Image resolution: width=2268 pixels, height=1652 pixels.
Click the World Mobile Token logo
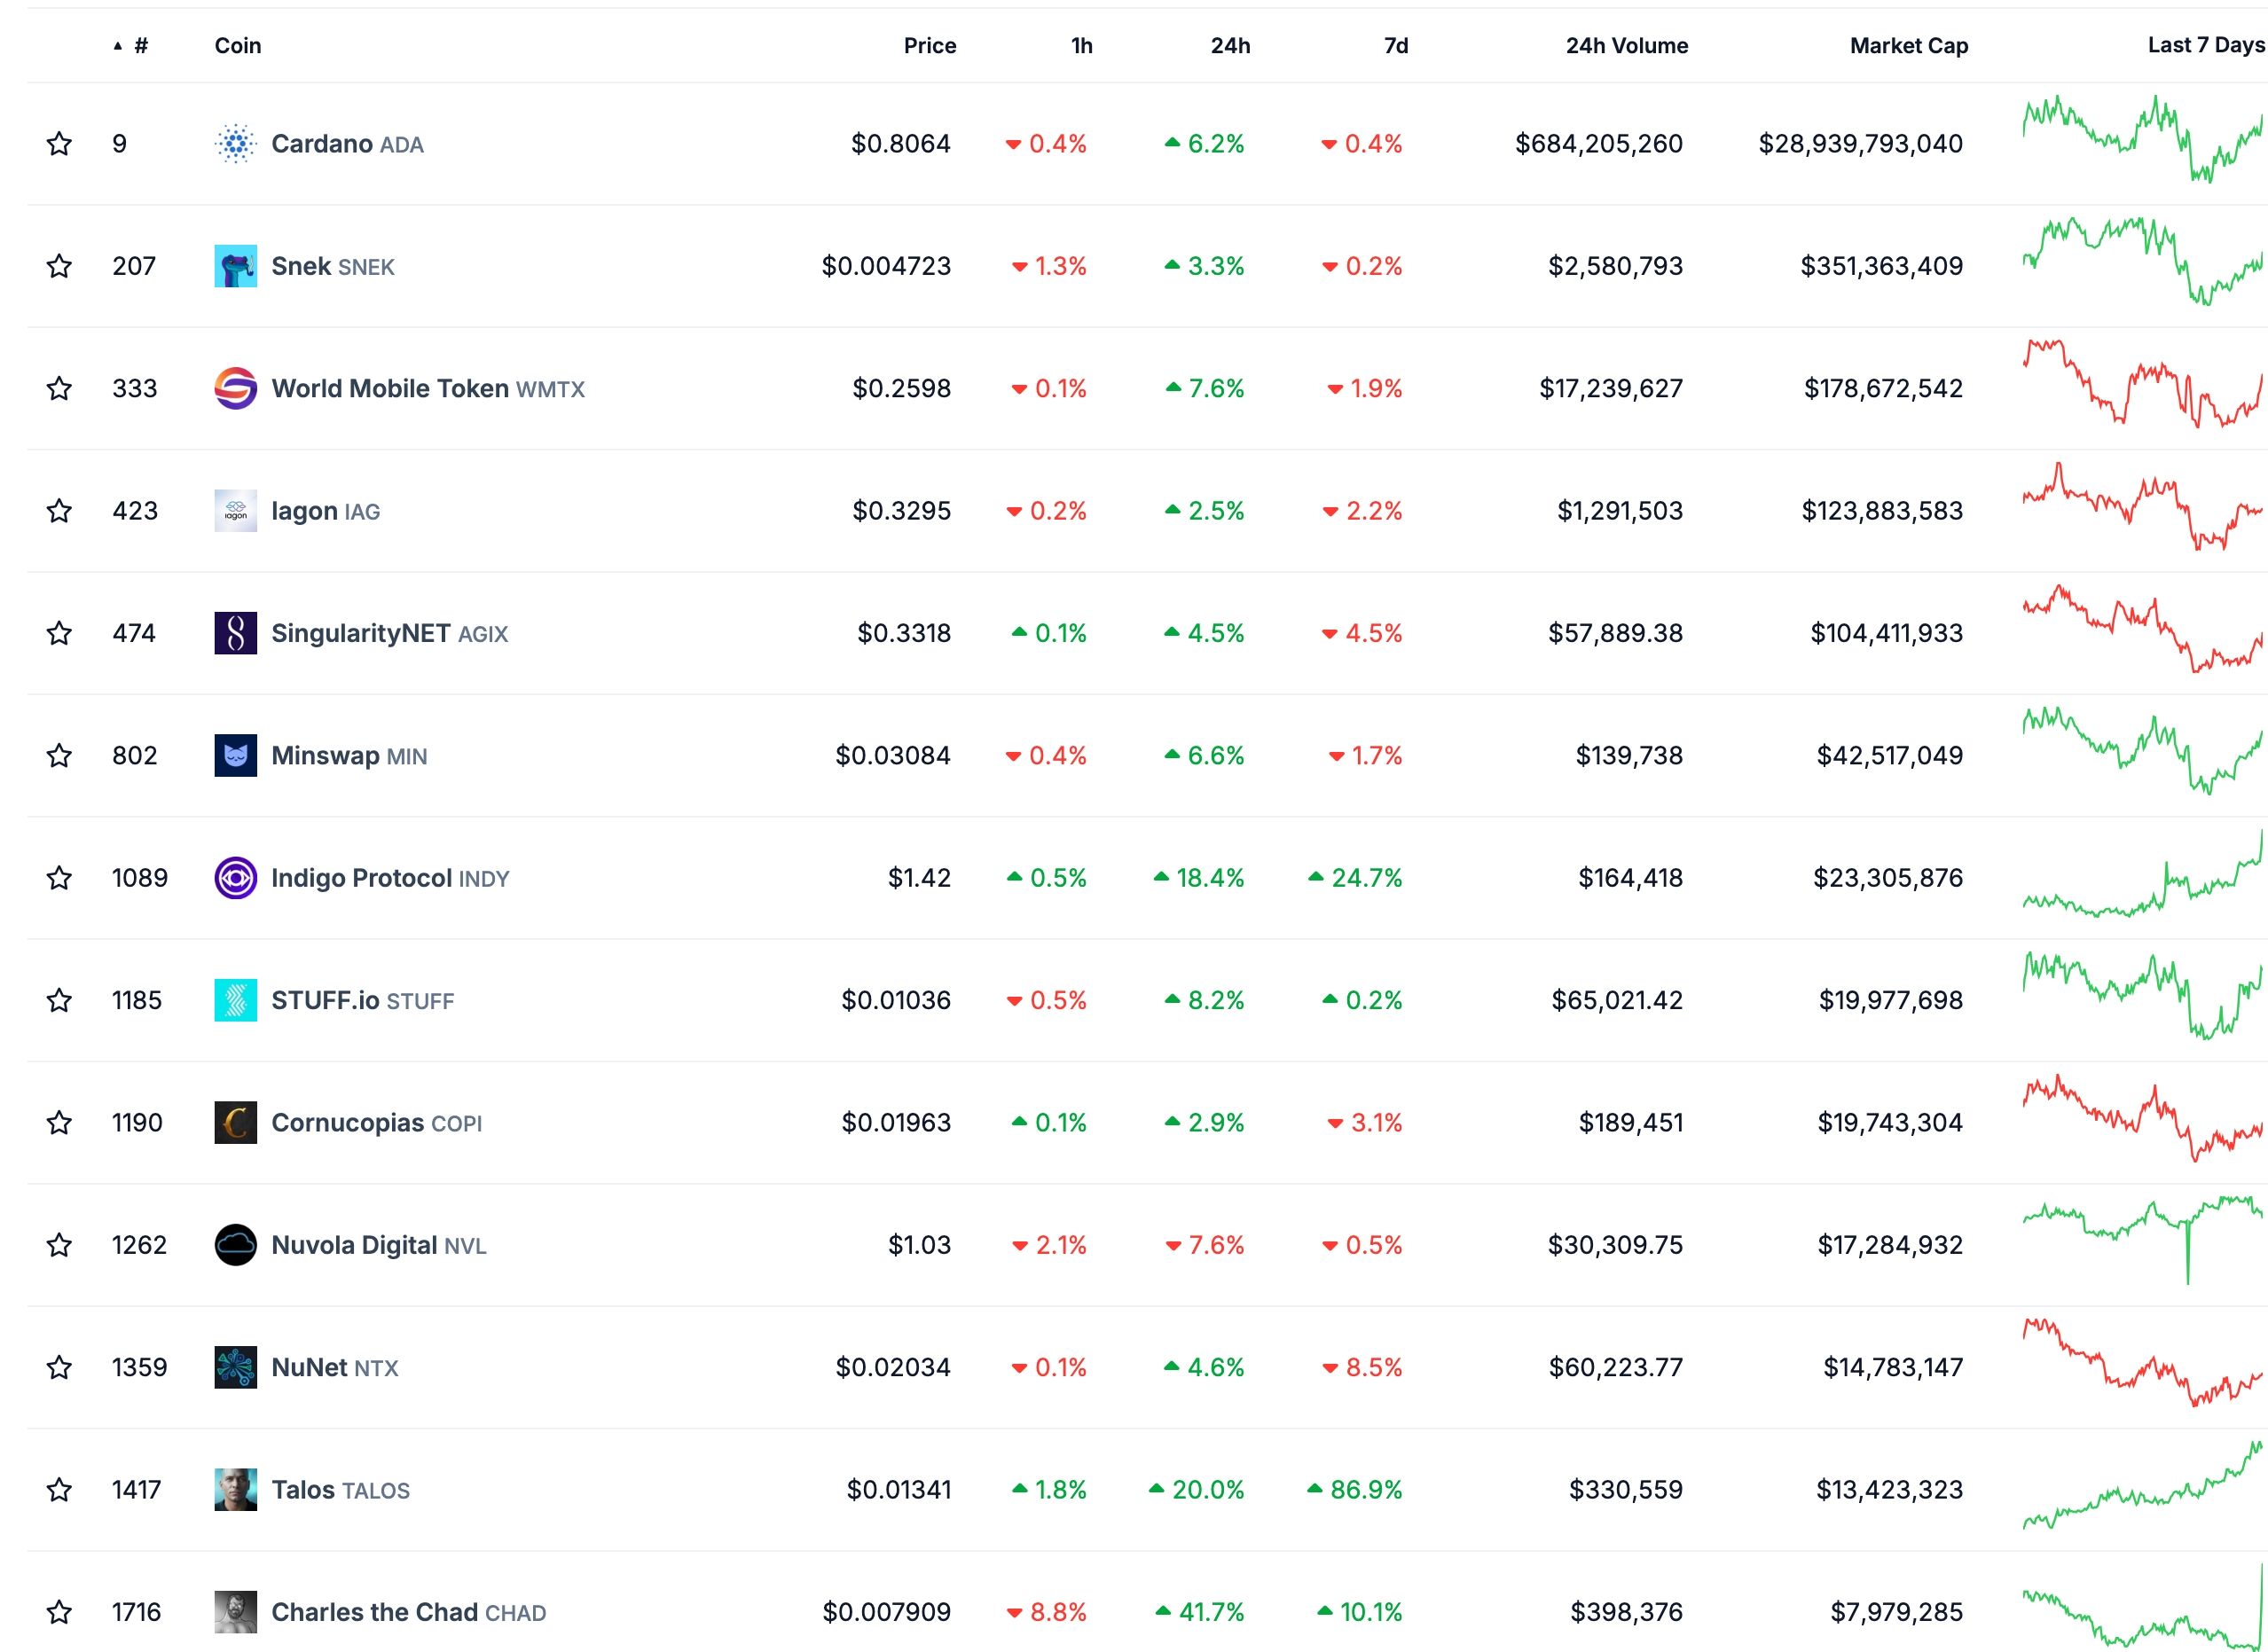tap(235, 388)
